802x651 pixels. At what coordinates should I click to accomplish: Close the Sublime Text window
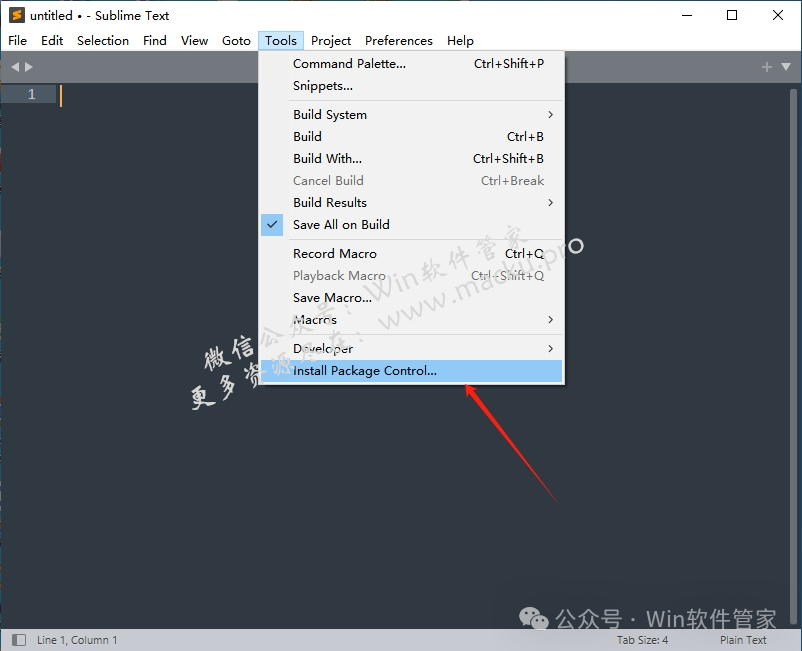pyautogui.click(x=778, y=15)
